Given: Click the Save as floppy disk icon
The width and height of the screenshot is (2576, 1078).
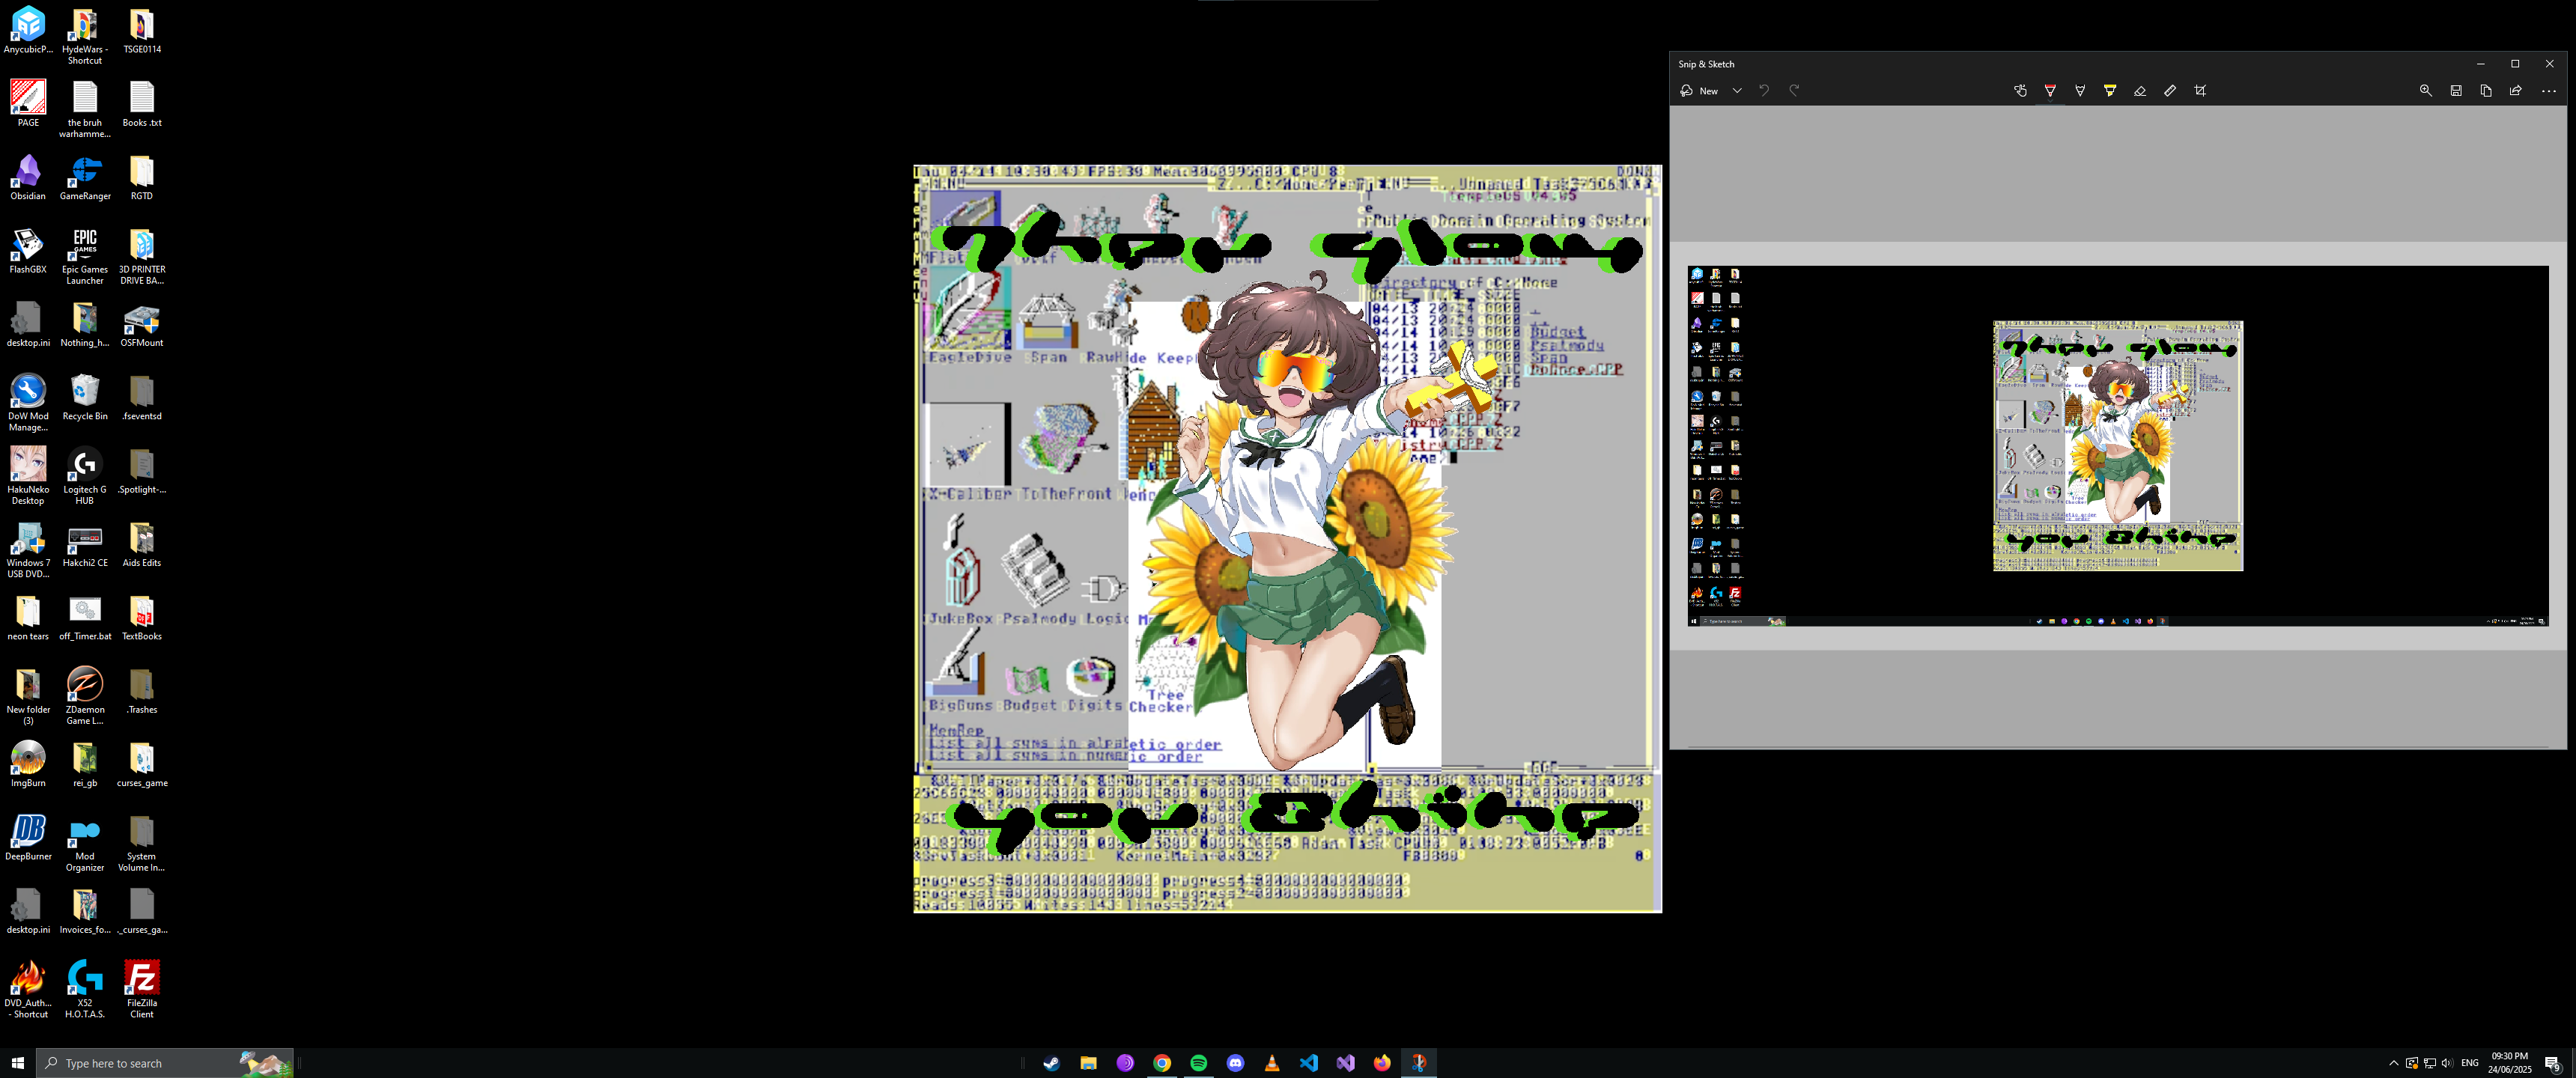Looking at the screenshot, I should click(x=2456, y=91).
